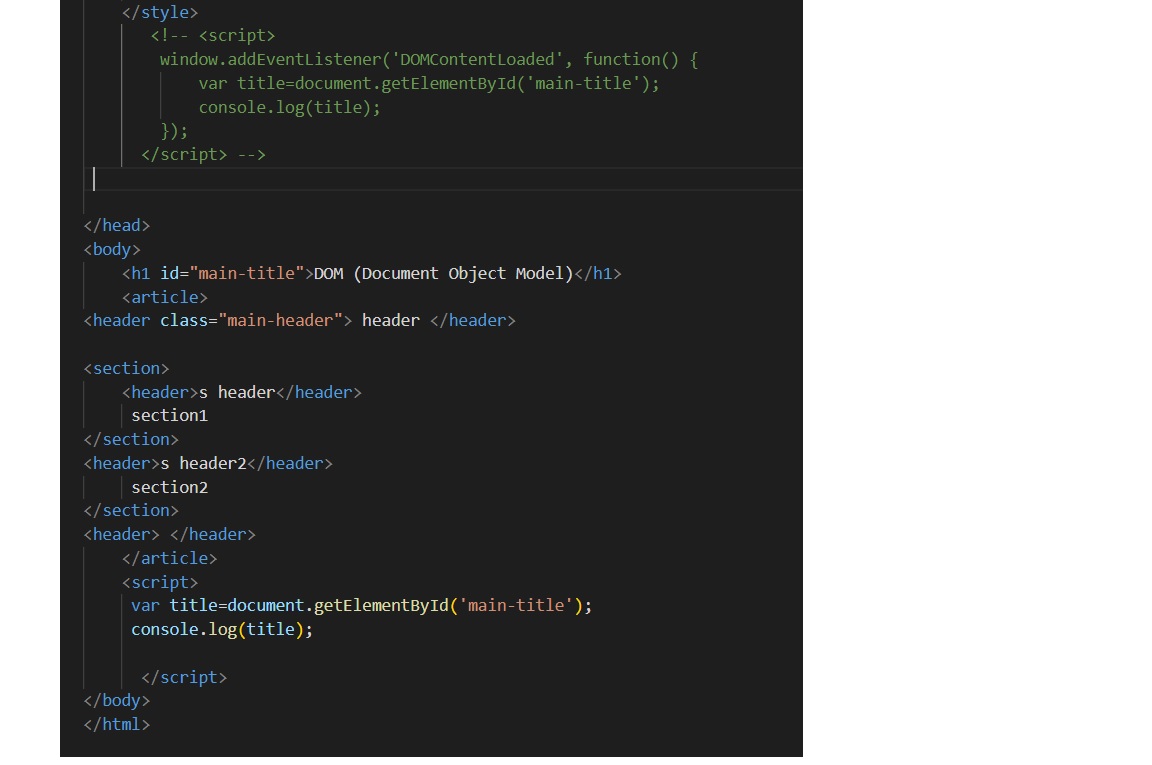Image resolution: width=1152 pixels, height=765 pixels.
Task: Click the '</script> -->' line
Action: tap(204, 155)
